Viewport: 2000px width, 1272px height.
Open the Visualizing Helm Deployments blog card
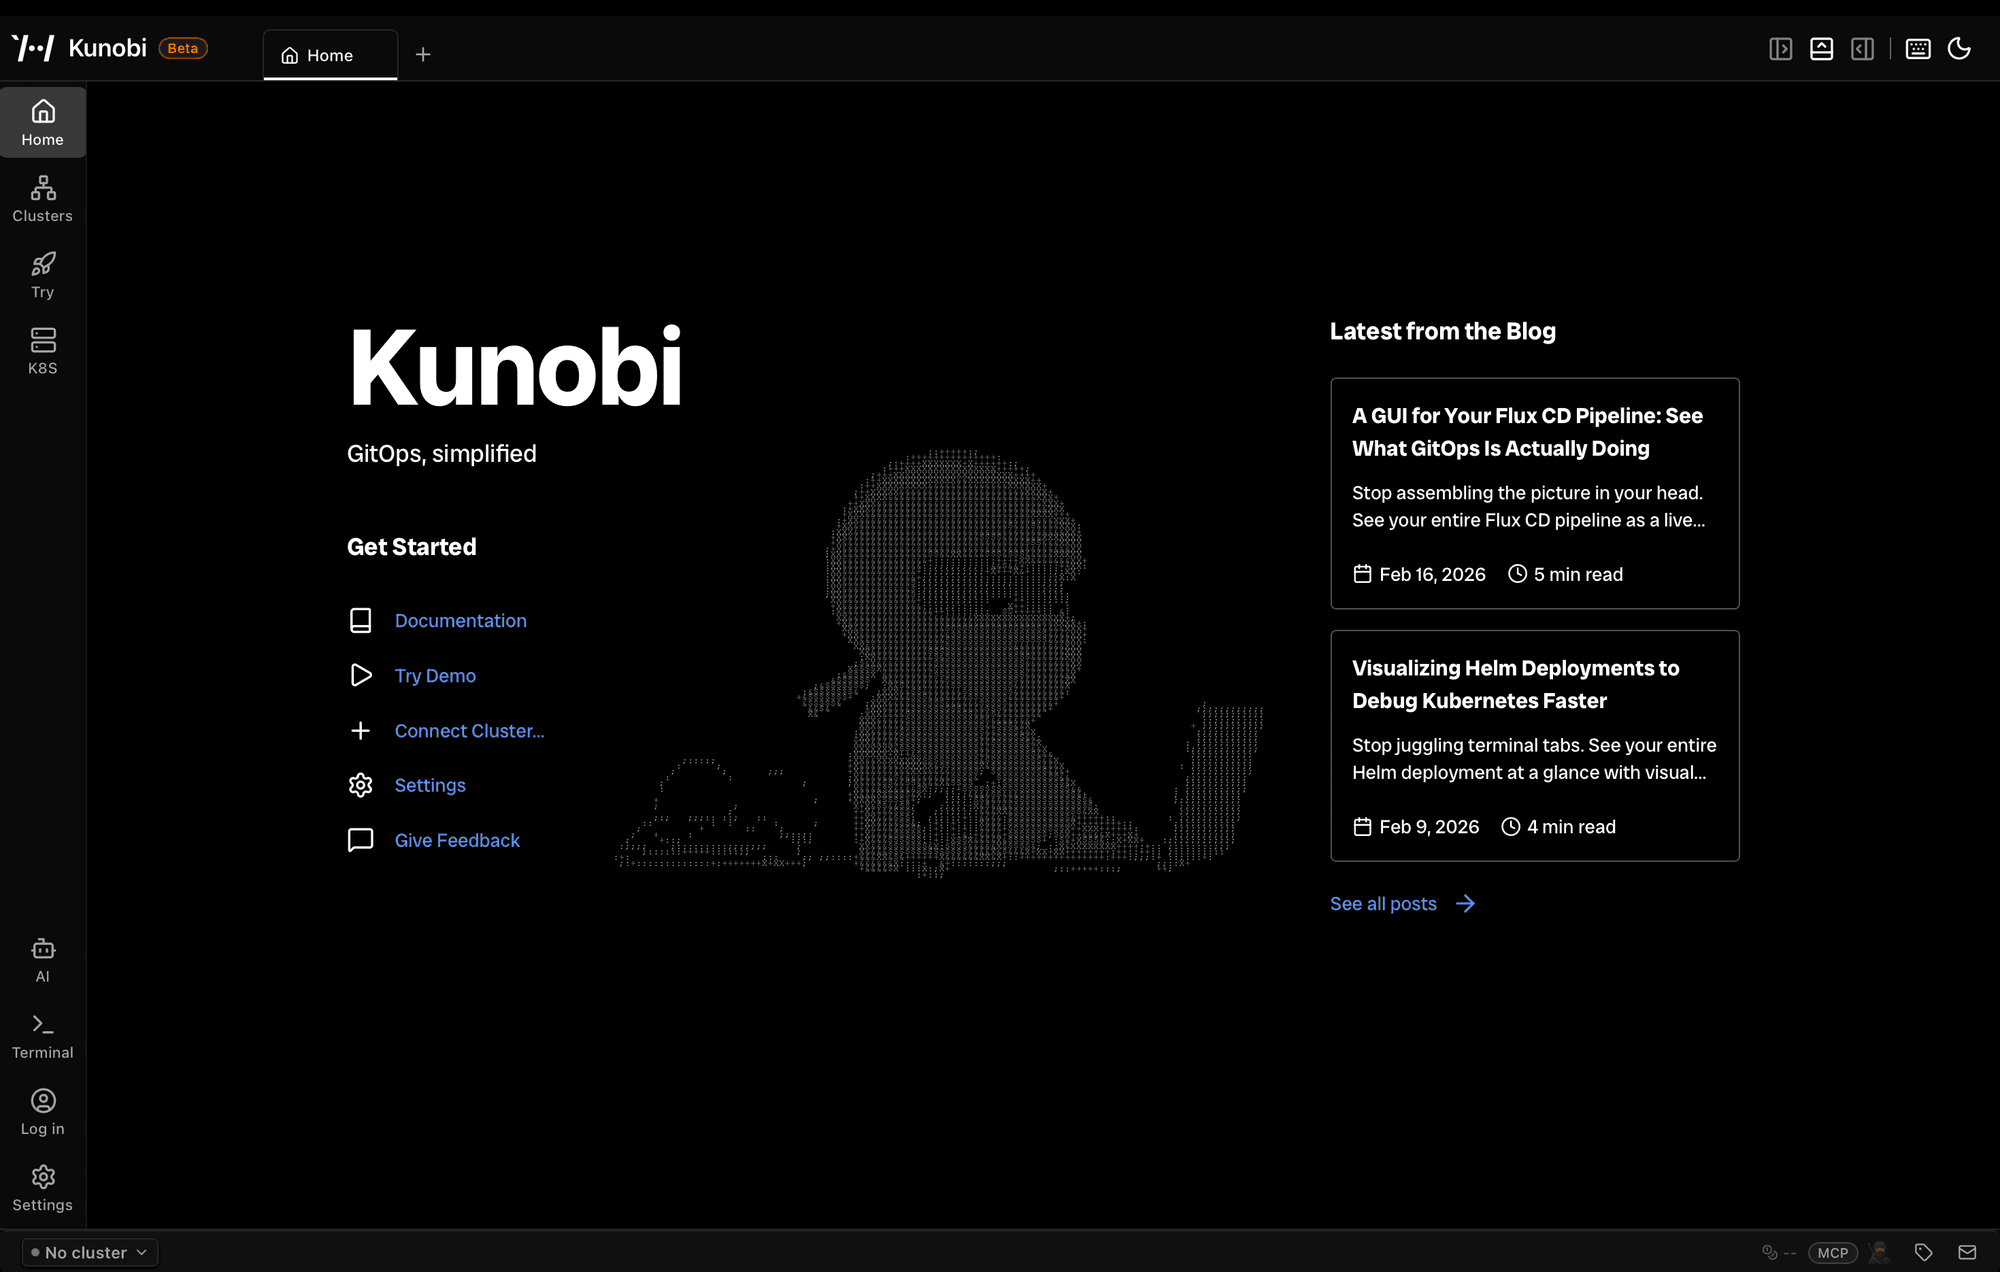coord(1534,745)
